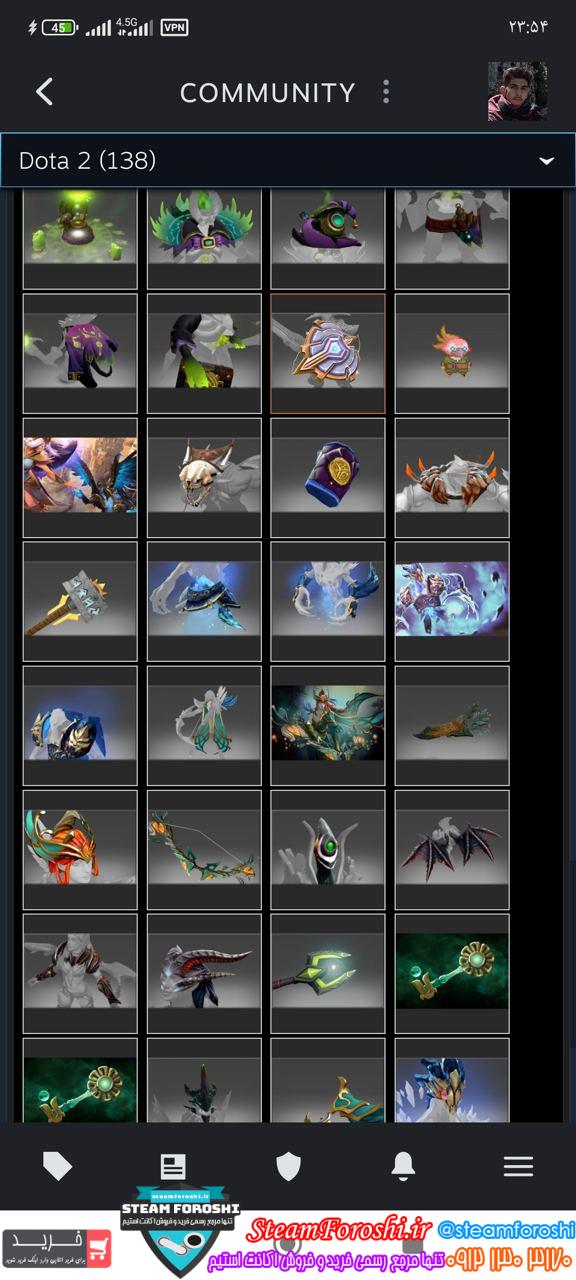Select the highlighted round shield item
The height and width of the screenshot is (1280, 576).
(328, 353)
